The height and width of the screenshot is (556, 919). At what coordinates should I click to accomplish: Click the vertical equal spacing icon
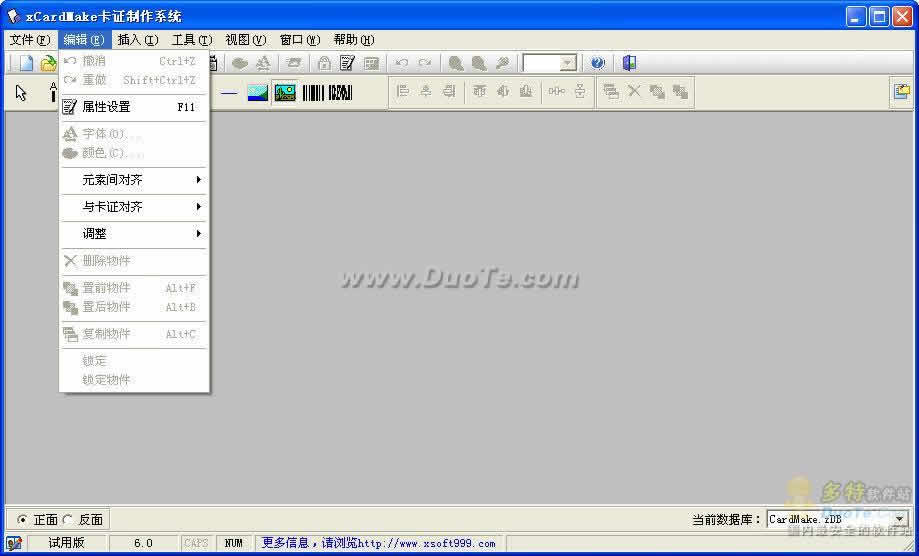(x=580, y=91)
